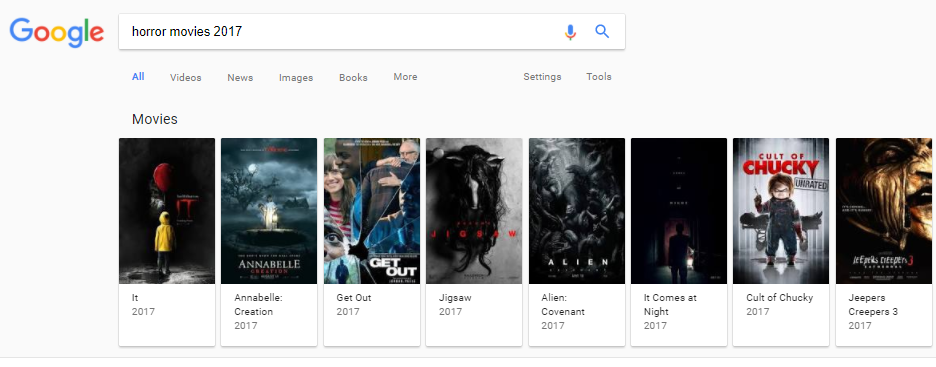Switch to the Videos tab
The image size is (936, 367).
pos(186,78)
